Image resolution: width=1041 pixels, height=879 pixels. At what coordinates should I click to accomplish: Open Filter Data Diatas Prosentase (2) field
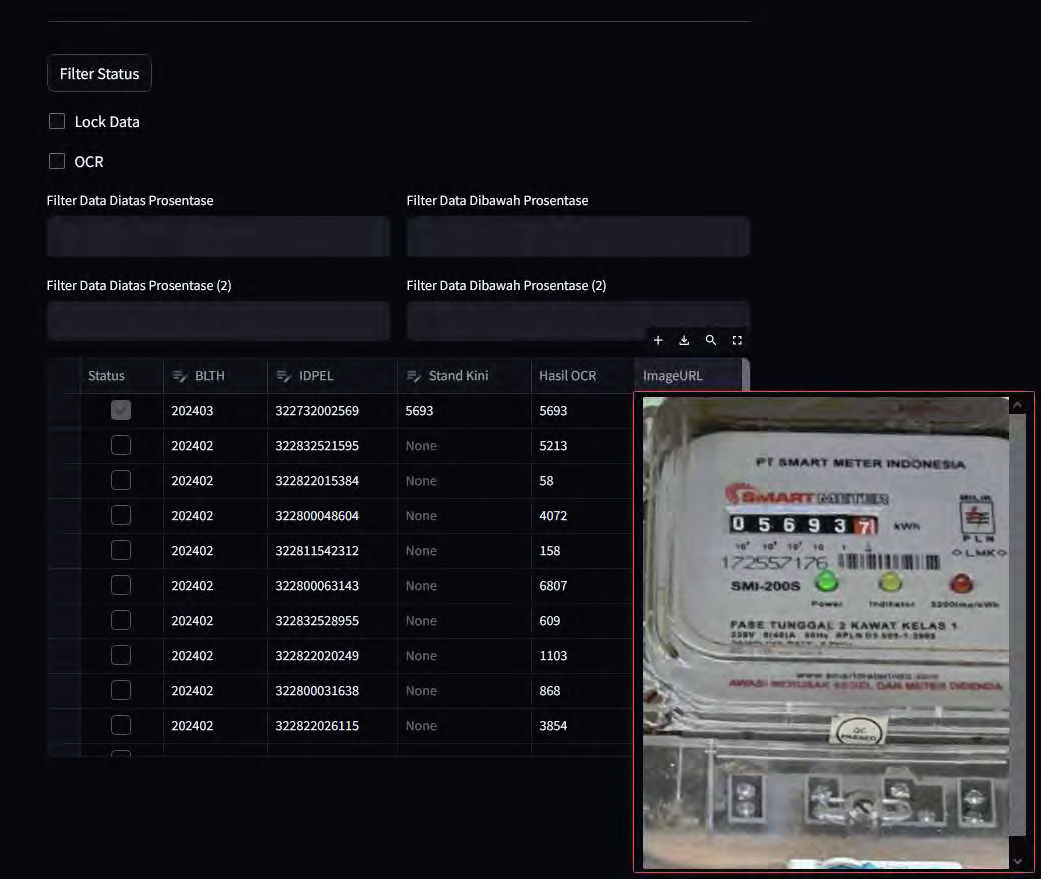[218, 322]
